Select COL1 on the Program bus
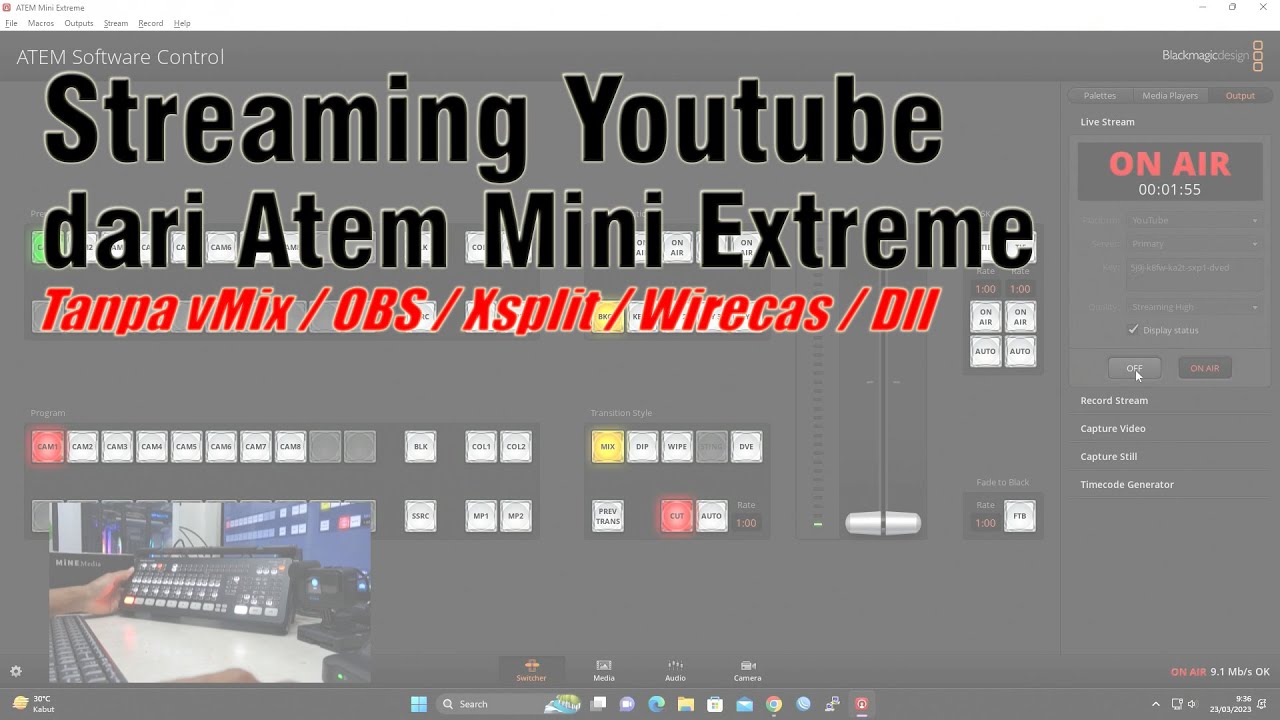 point(481,447)
